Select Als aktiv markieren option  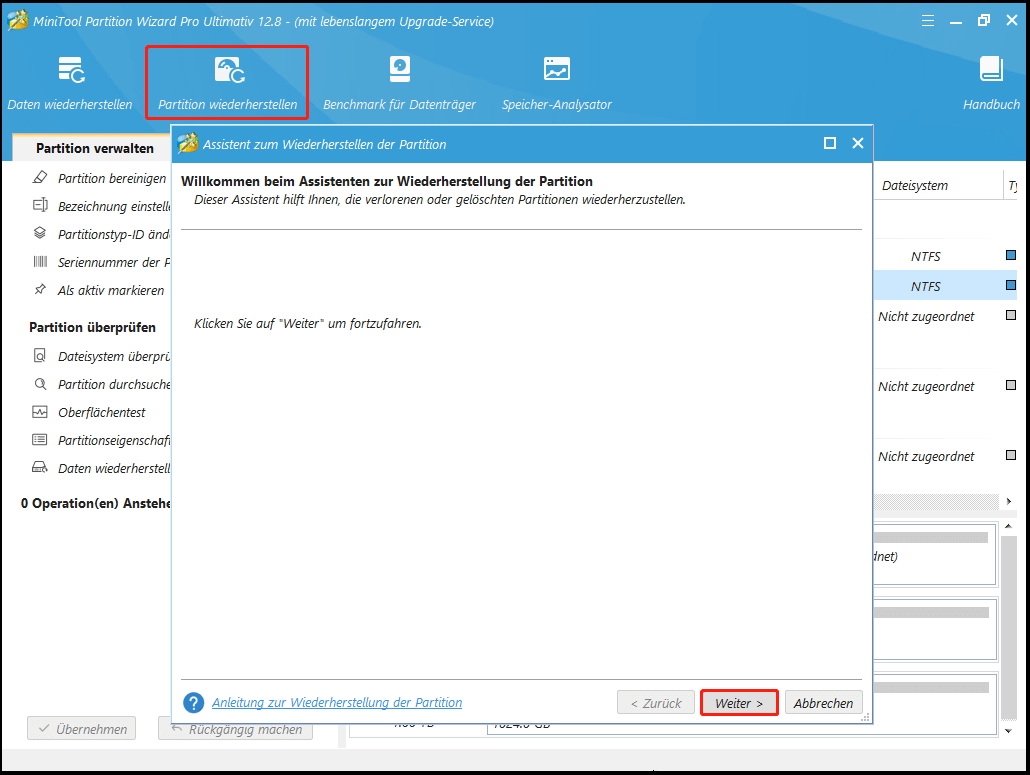click(x=111, y=290)
